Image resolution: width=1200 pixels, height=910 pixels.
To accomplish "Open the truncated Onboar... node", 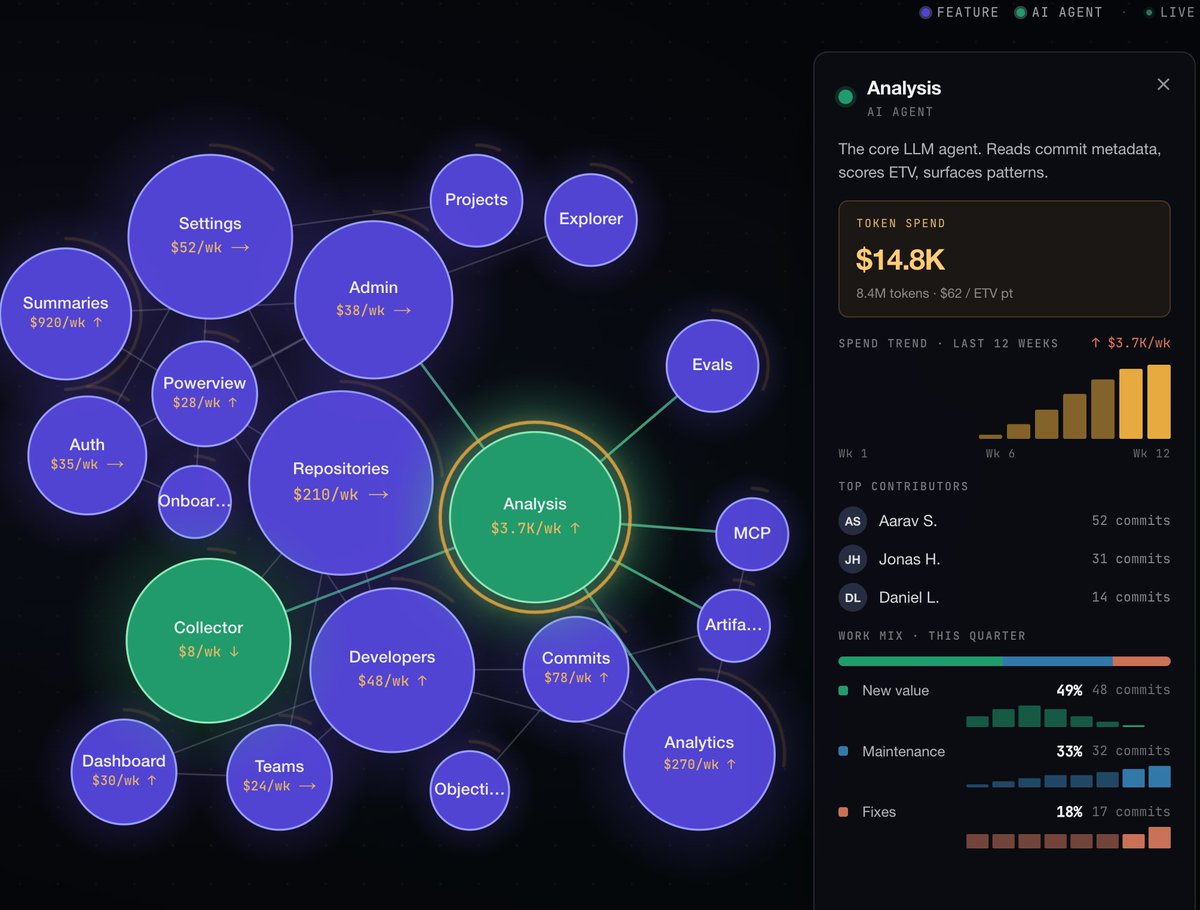I will click(x=195, y=501).
